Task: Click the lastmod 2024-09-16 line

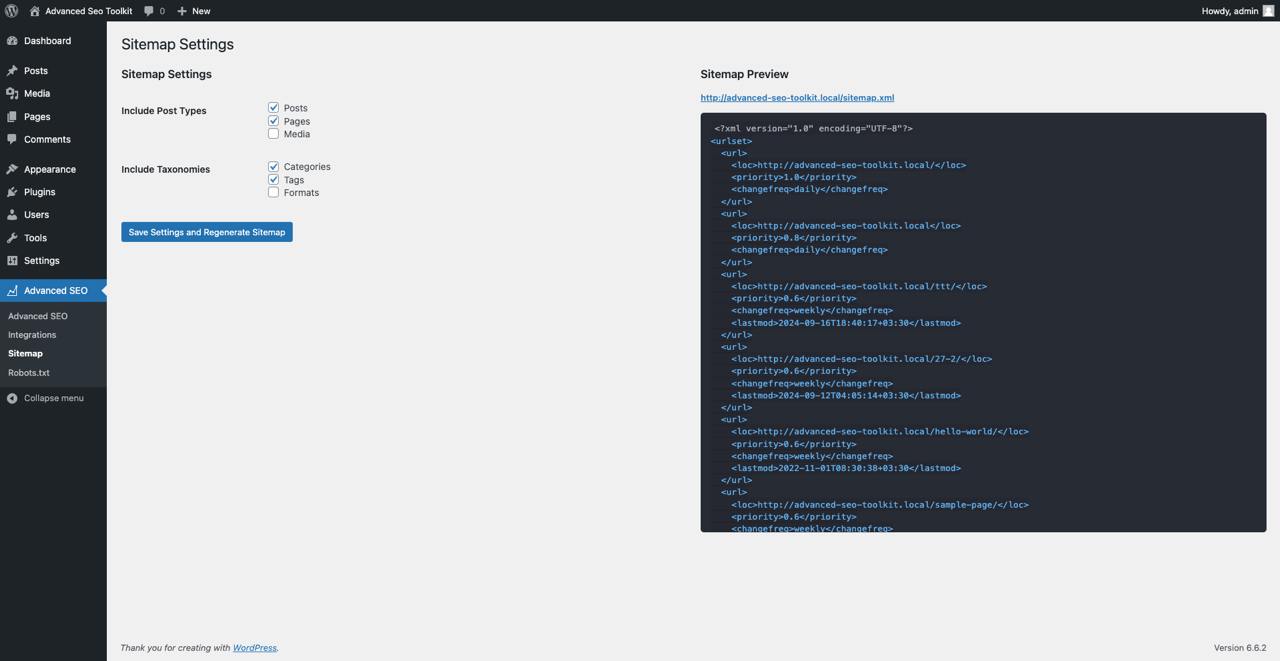Action: (846, 323)
